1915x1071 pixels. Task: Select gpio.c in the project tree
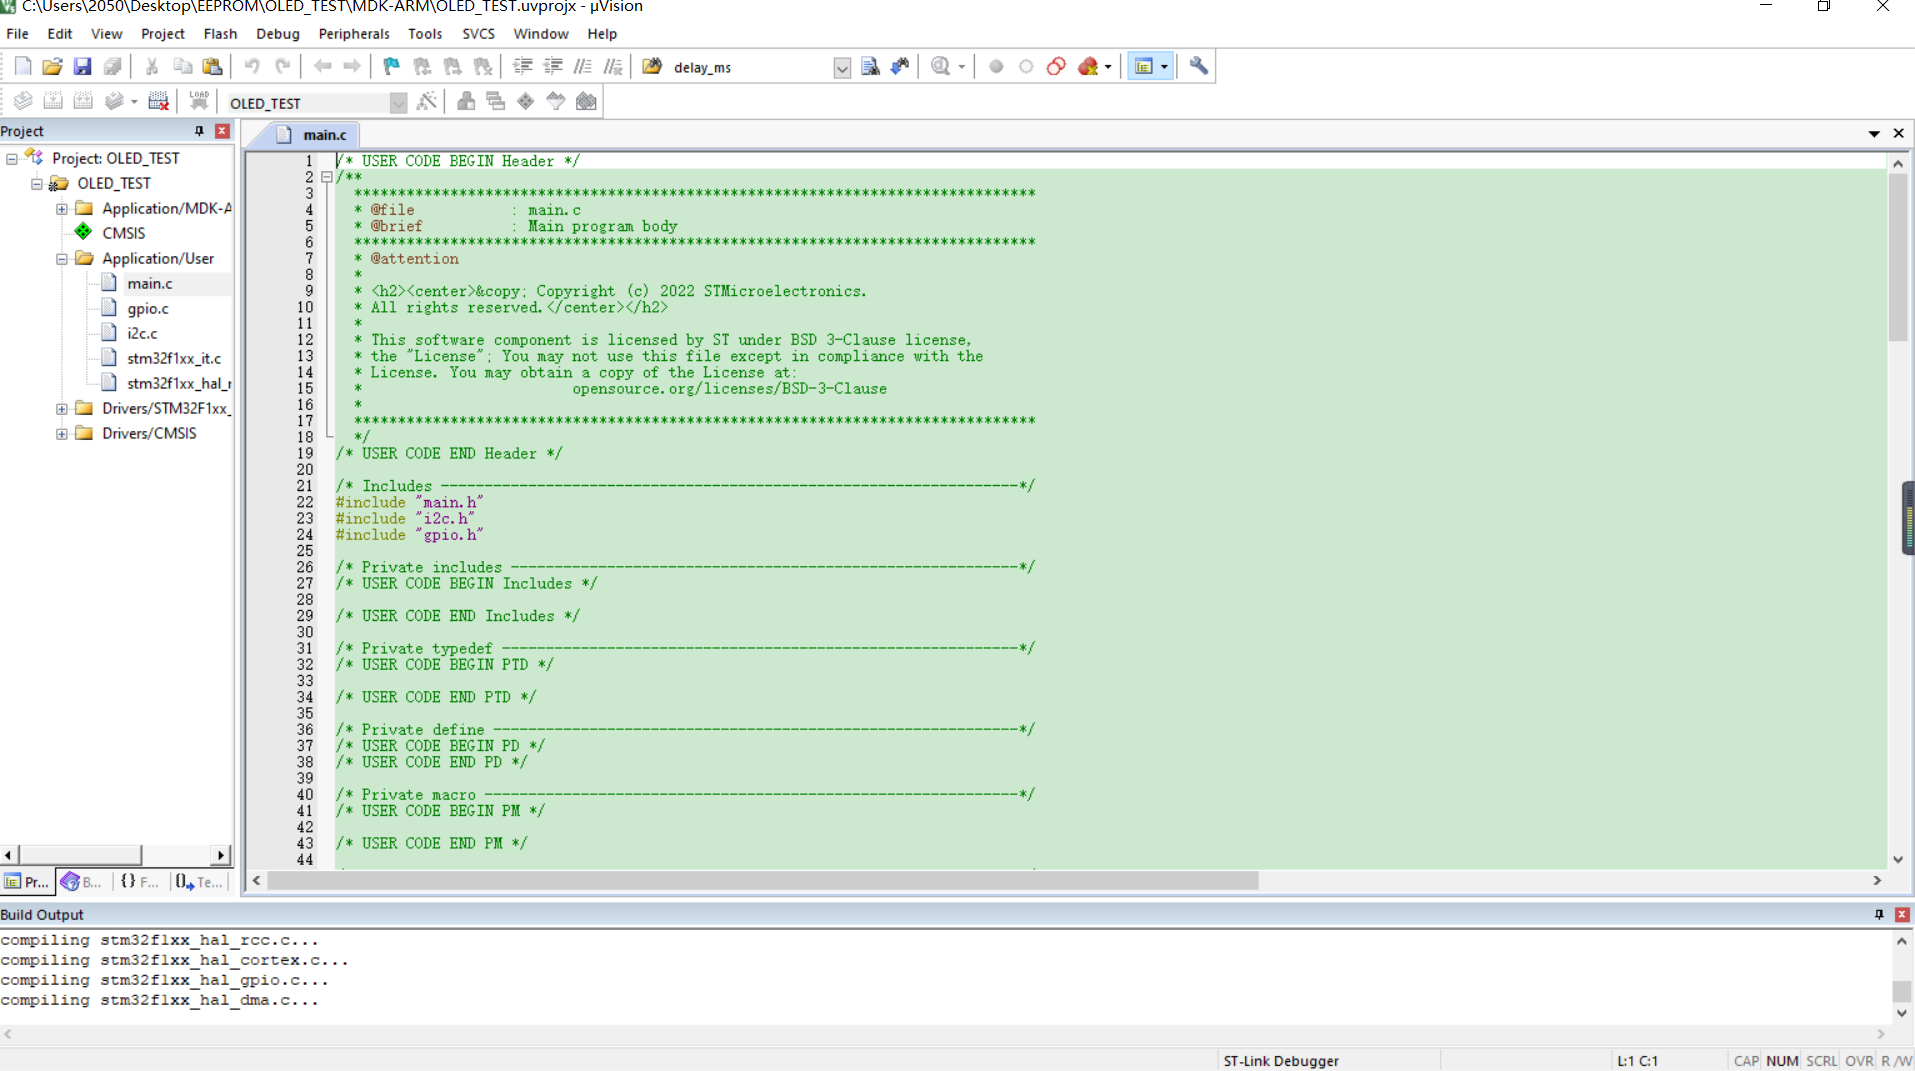point(147,308)
